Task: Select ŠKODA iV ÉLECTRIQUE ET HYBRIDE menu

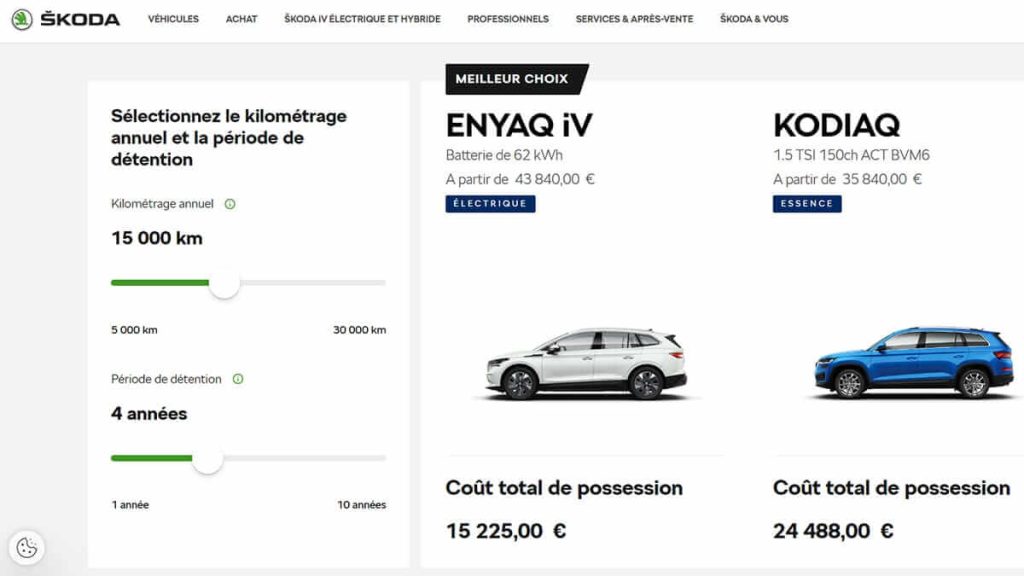Action: 363,18
